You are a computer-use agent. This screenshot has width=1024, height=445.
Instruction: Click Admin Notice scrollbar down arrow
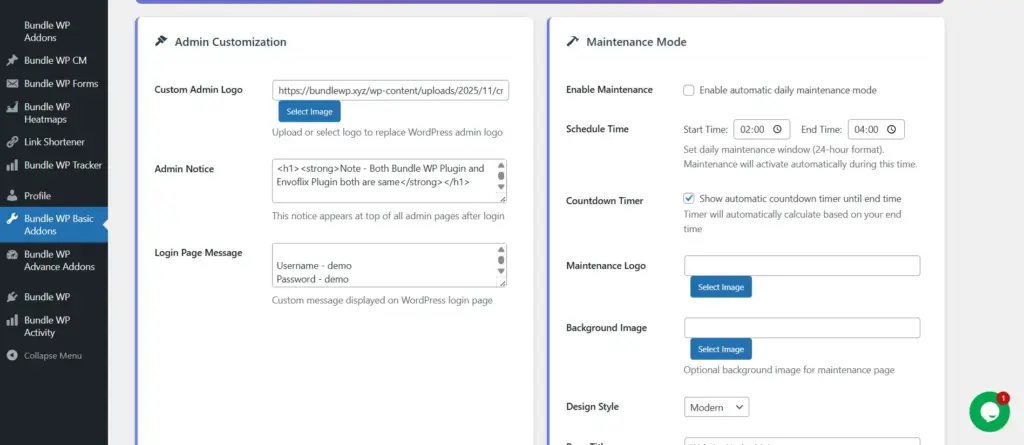501,187
